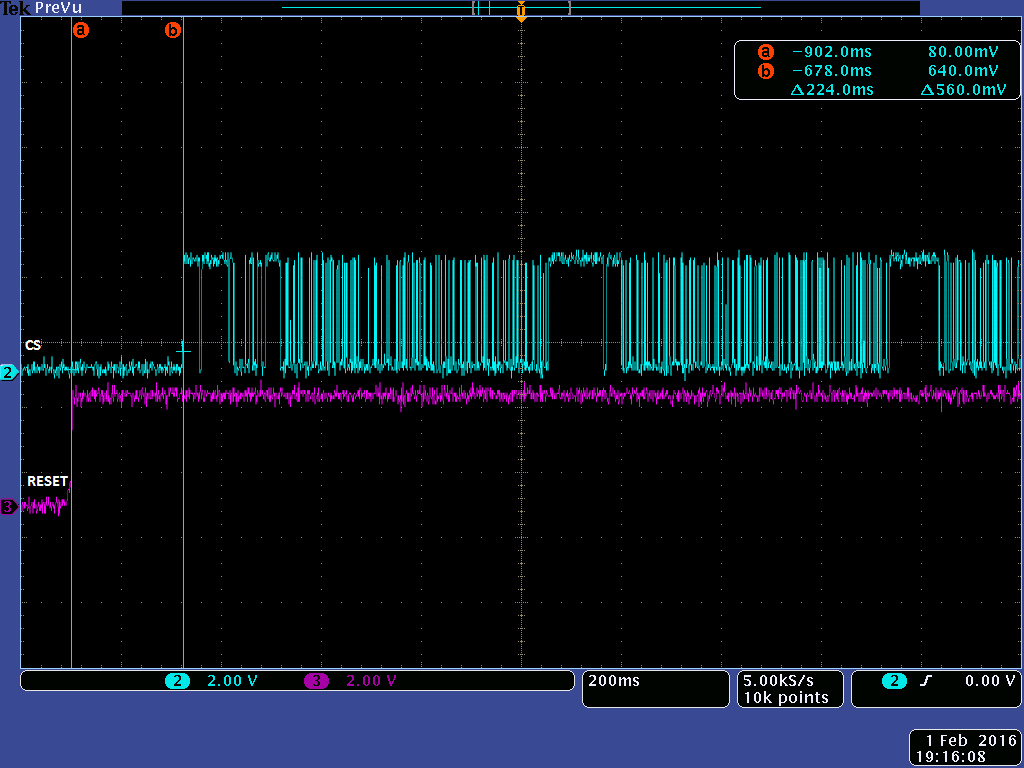Select the -678.0ms cursor b time value

tap(831, 71)
